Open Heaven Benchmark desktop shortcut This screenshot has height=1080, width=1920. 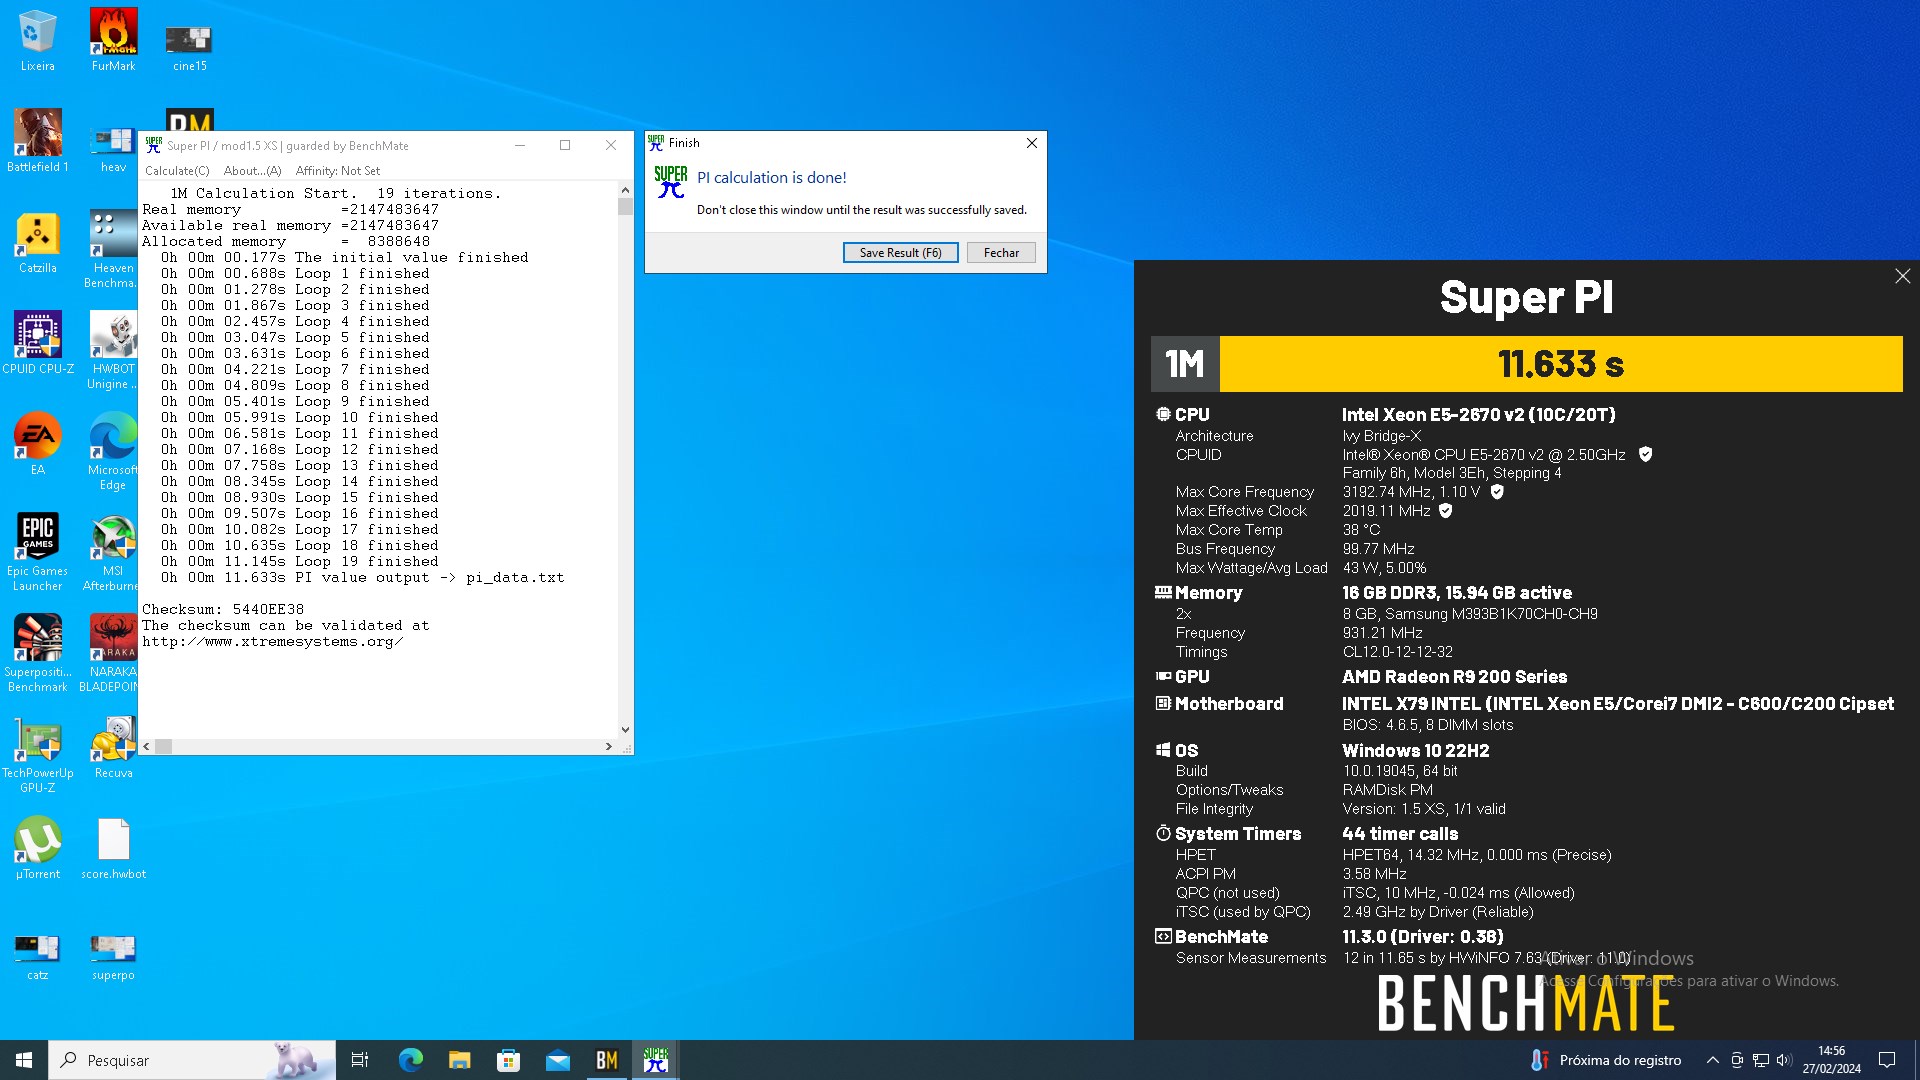pyautogui.click(x=113, y=250)
